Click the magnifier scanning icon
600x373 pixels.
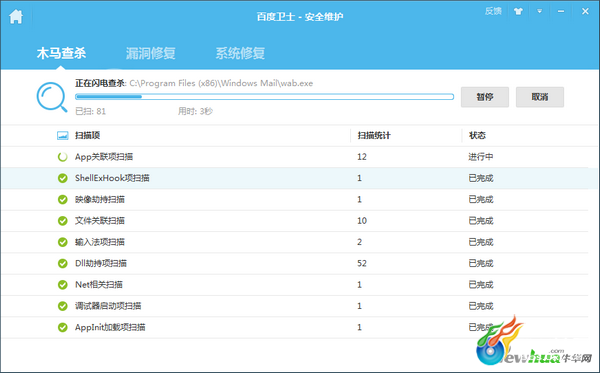click(52, 97)
